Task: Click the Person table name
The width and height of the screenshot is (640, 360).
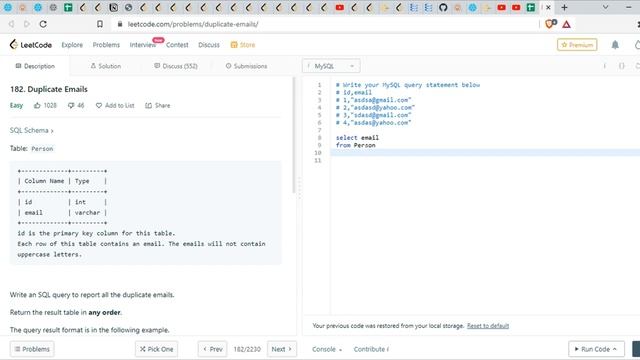Action: (42, 149)
